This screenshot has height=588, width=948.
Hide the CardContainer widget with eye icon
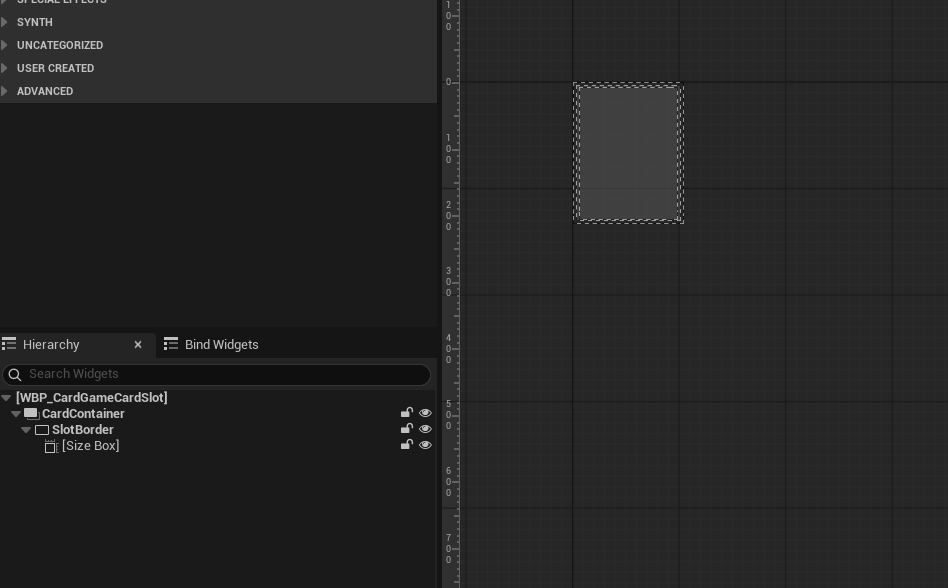425,413
